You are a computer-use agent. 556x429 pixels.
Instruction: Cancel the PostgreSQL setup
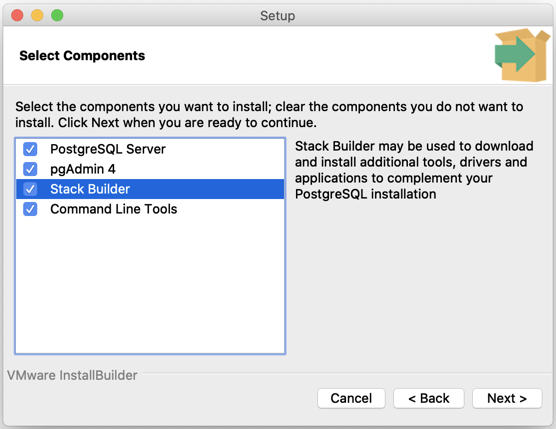tap(351, 399)
